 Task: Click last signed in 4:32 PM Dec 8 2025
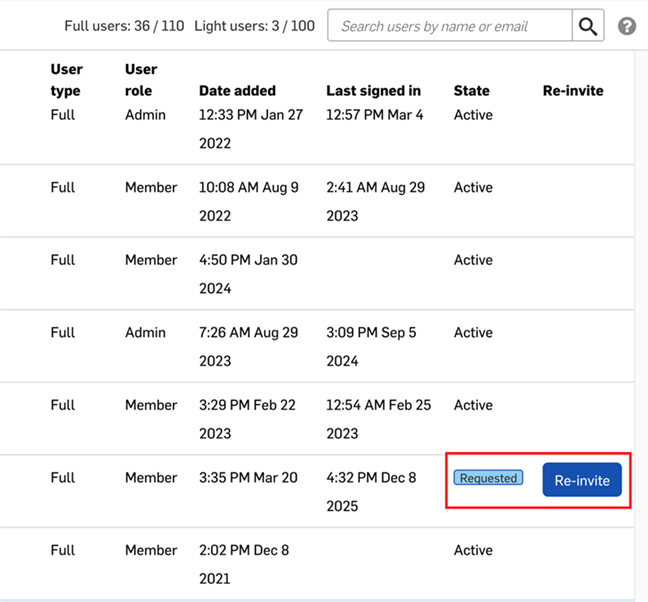(371, 491)
